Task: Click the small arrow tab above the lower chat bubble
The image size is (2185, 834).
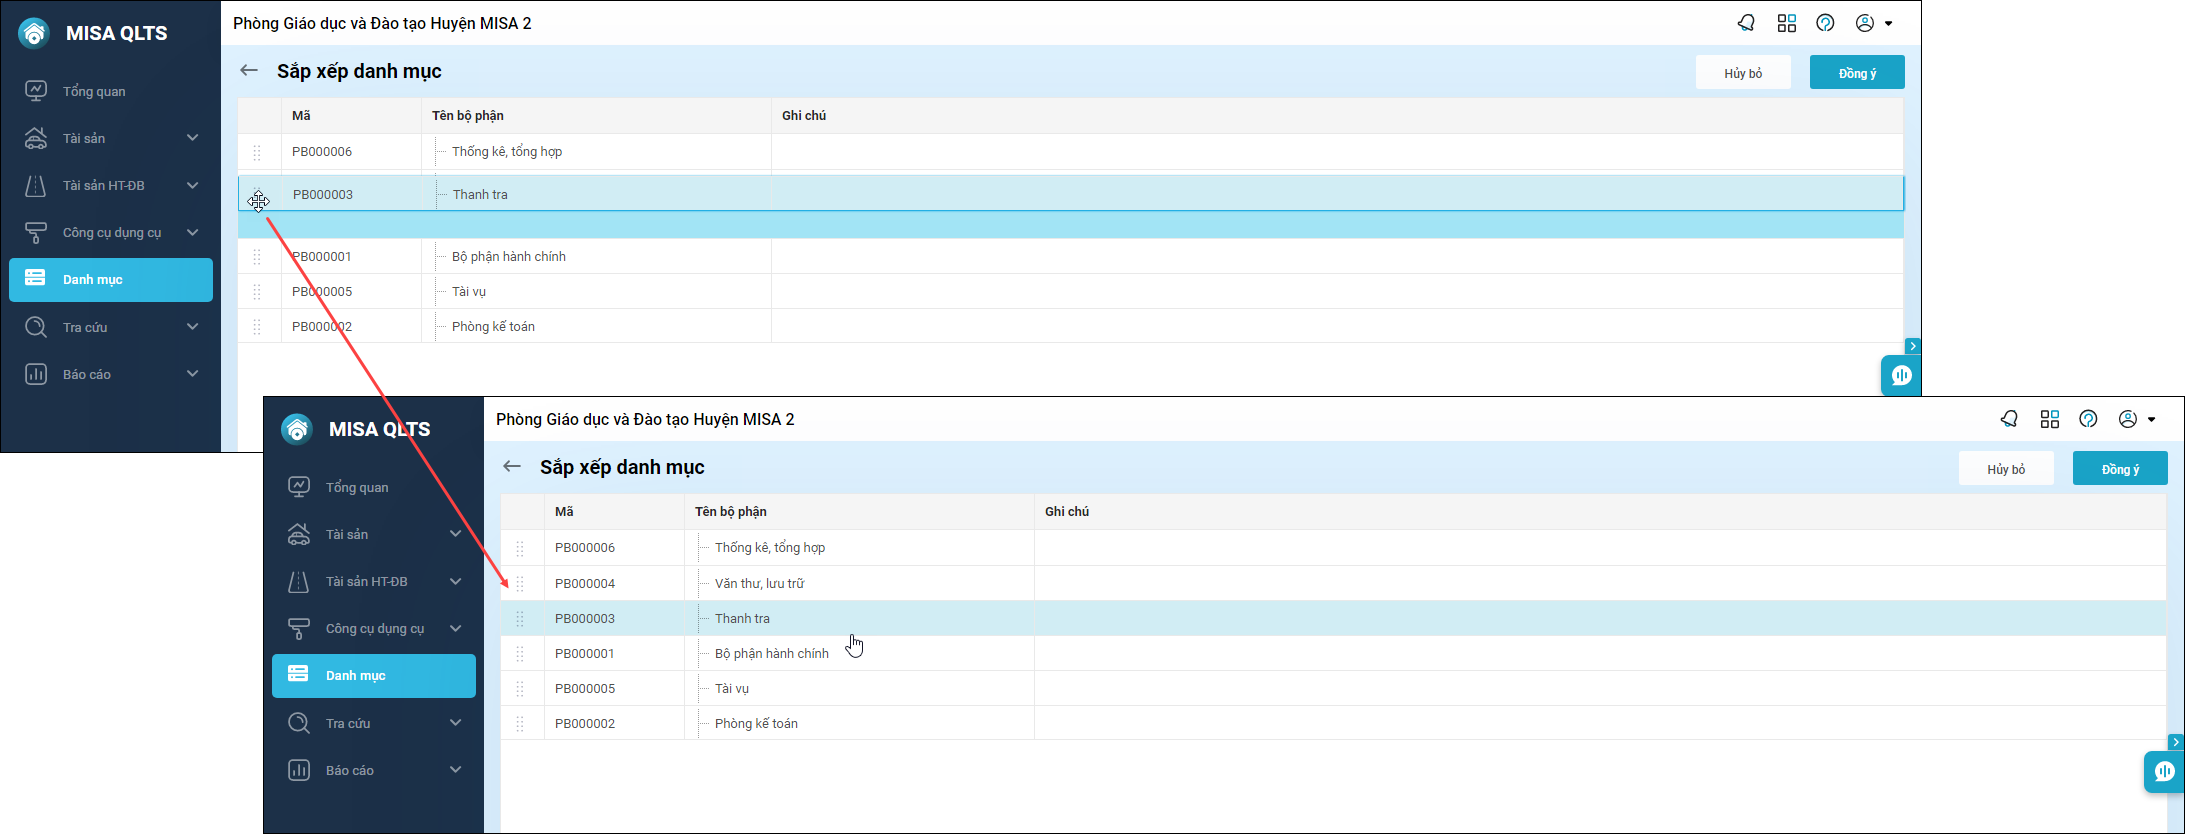Action: tap(2175, 742)
